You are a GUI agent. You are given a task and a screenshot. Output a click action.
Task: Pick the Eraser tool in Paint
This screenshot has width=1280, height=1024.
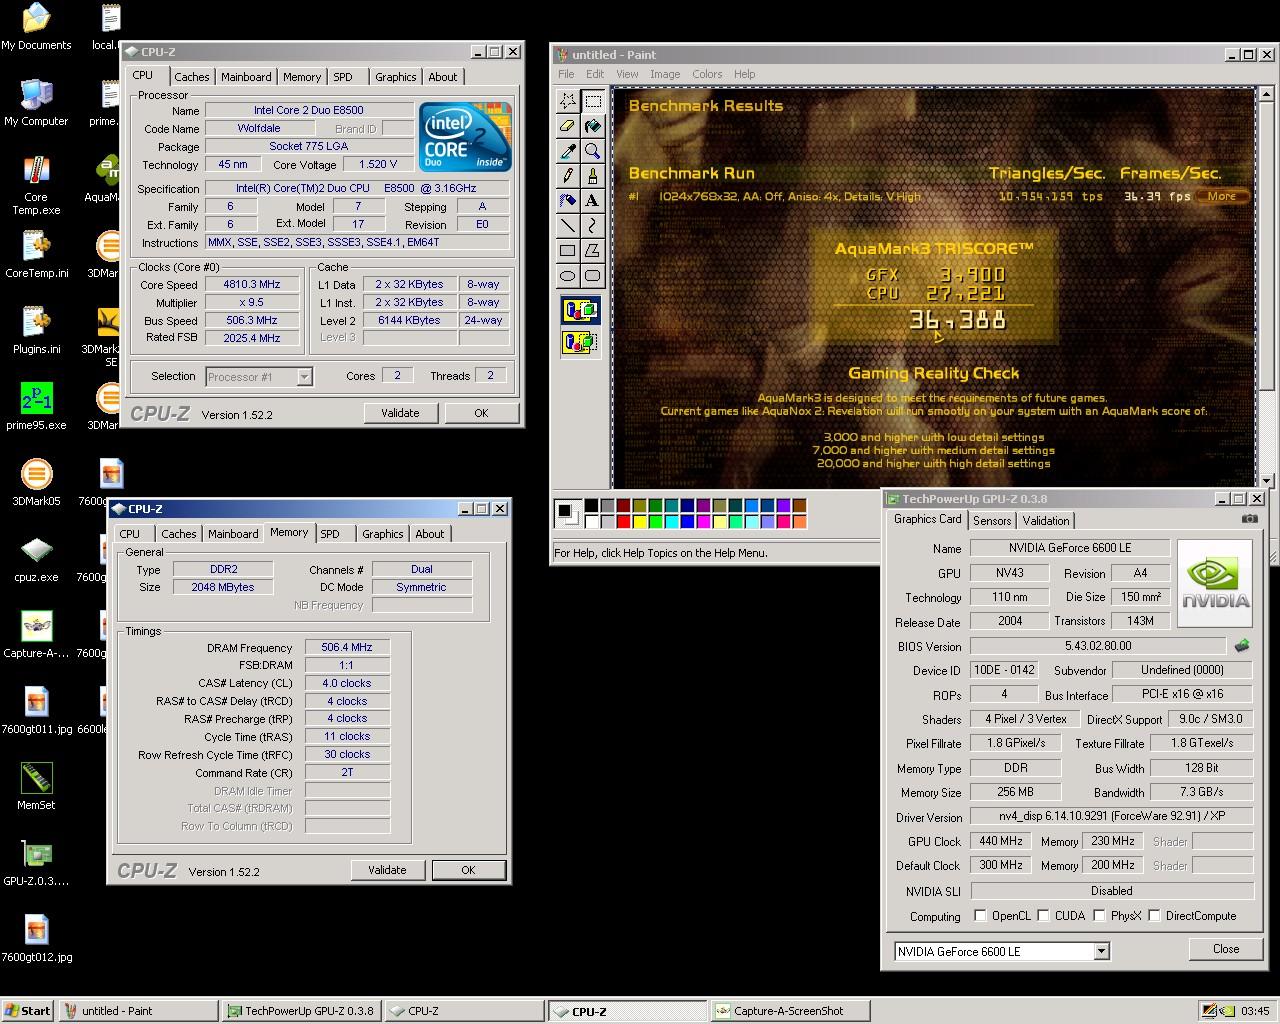coord(568,126)
